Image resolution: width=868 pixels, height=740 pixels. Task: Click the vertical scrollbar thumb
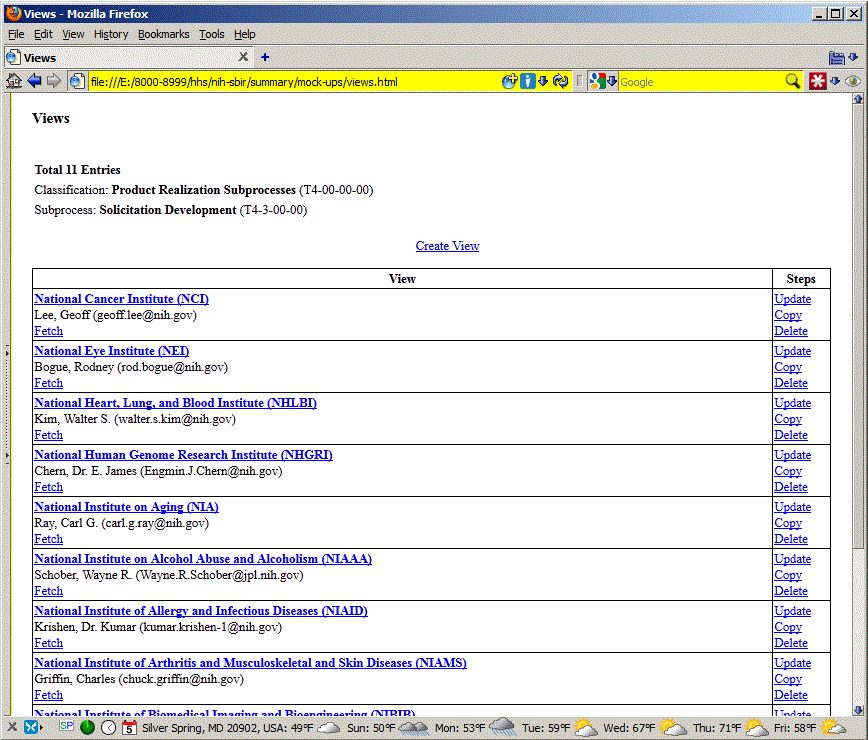coord(858,327)
